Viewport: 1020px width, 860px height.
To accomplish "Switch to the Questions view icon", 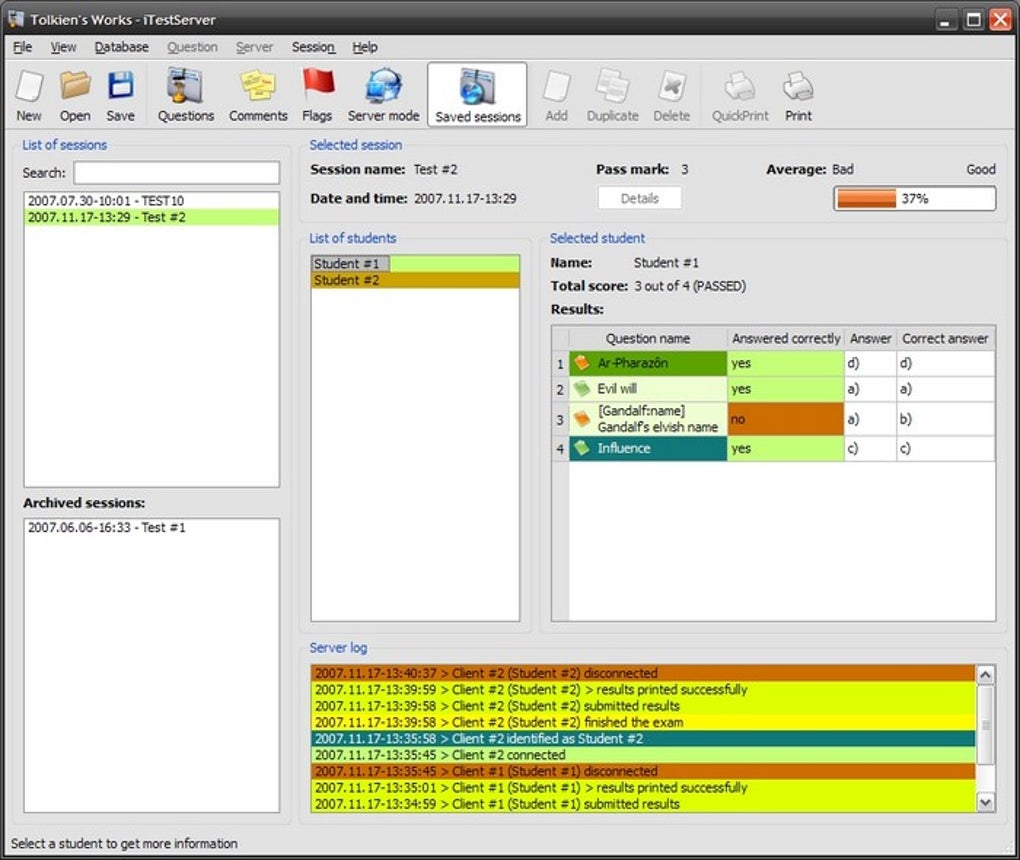I will 185,95.
